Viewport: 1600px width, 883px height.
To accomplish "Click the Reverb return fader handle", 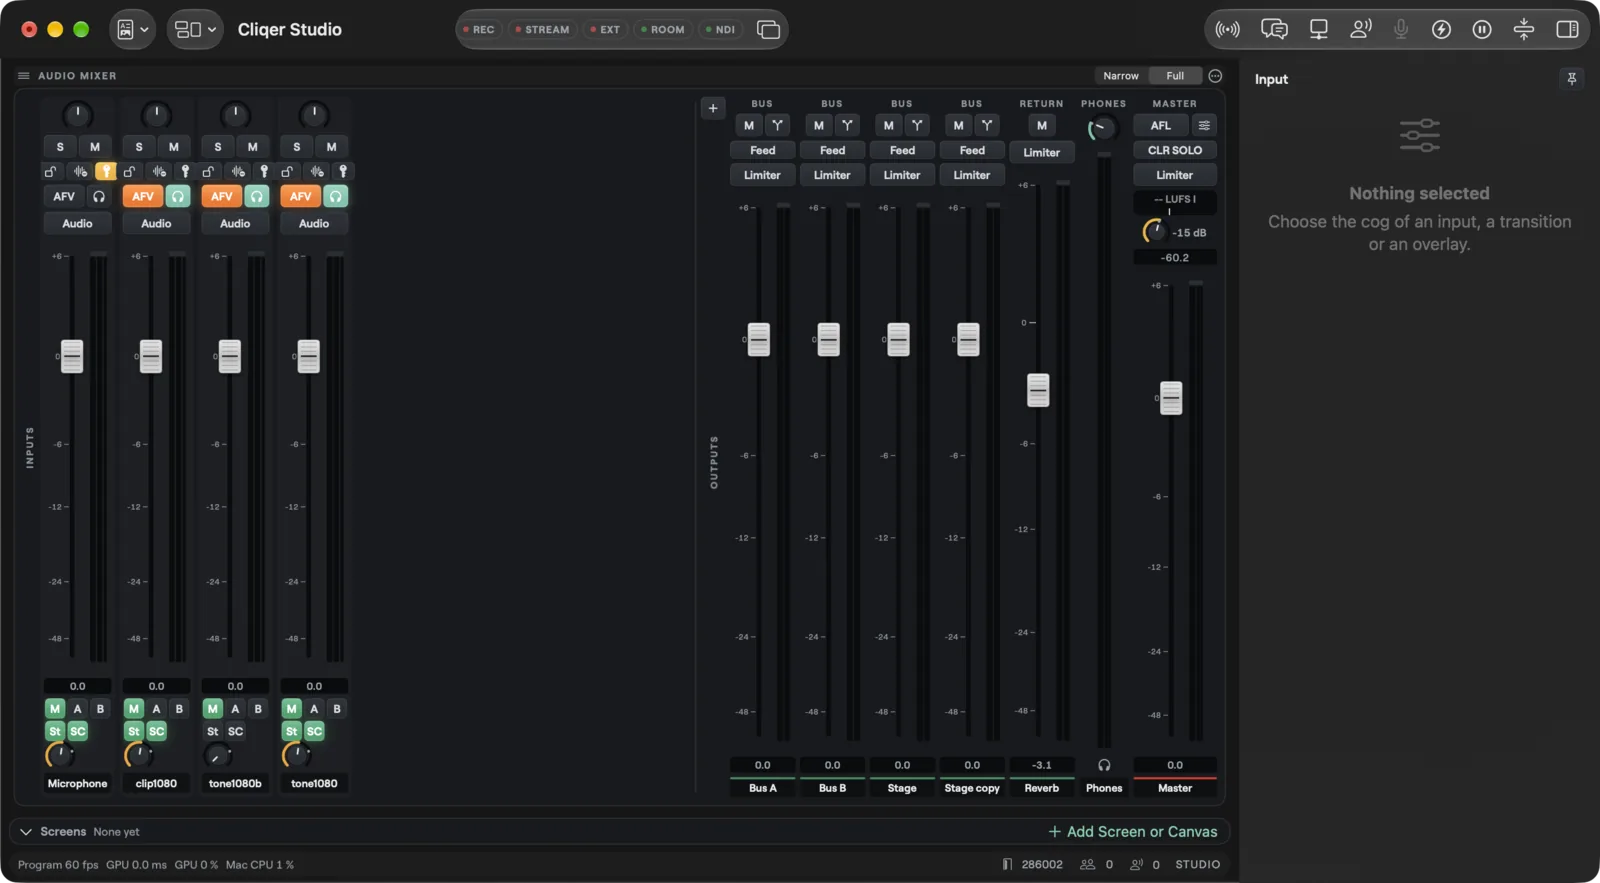I will [x=1038, y=390].
